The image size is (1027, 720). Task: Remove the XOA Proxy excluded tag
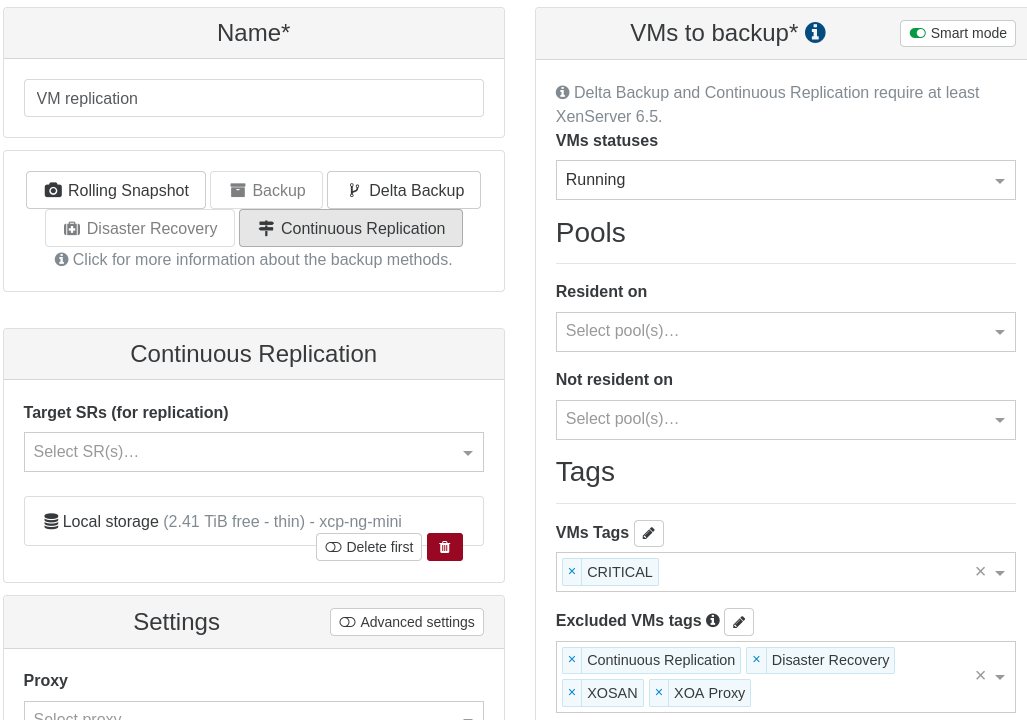658,692
